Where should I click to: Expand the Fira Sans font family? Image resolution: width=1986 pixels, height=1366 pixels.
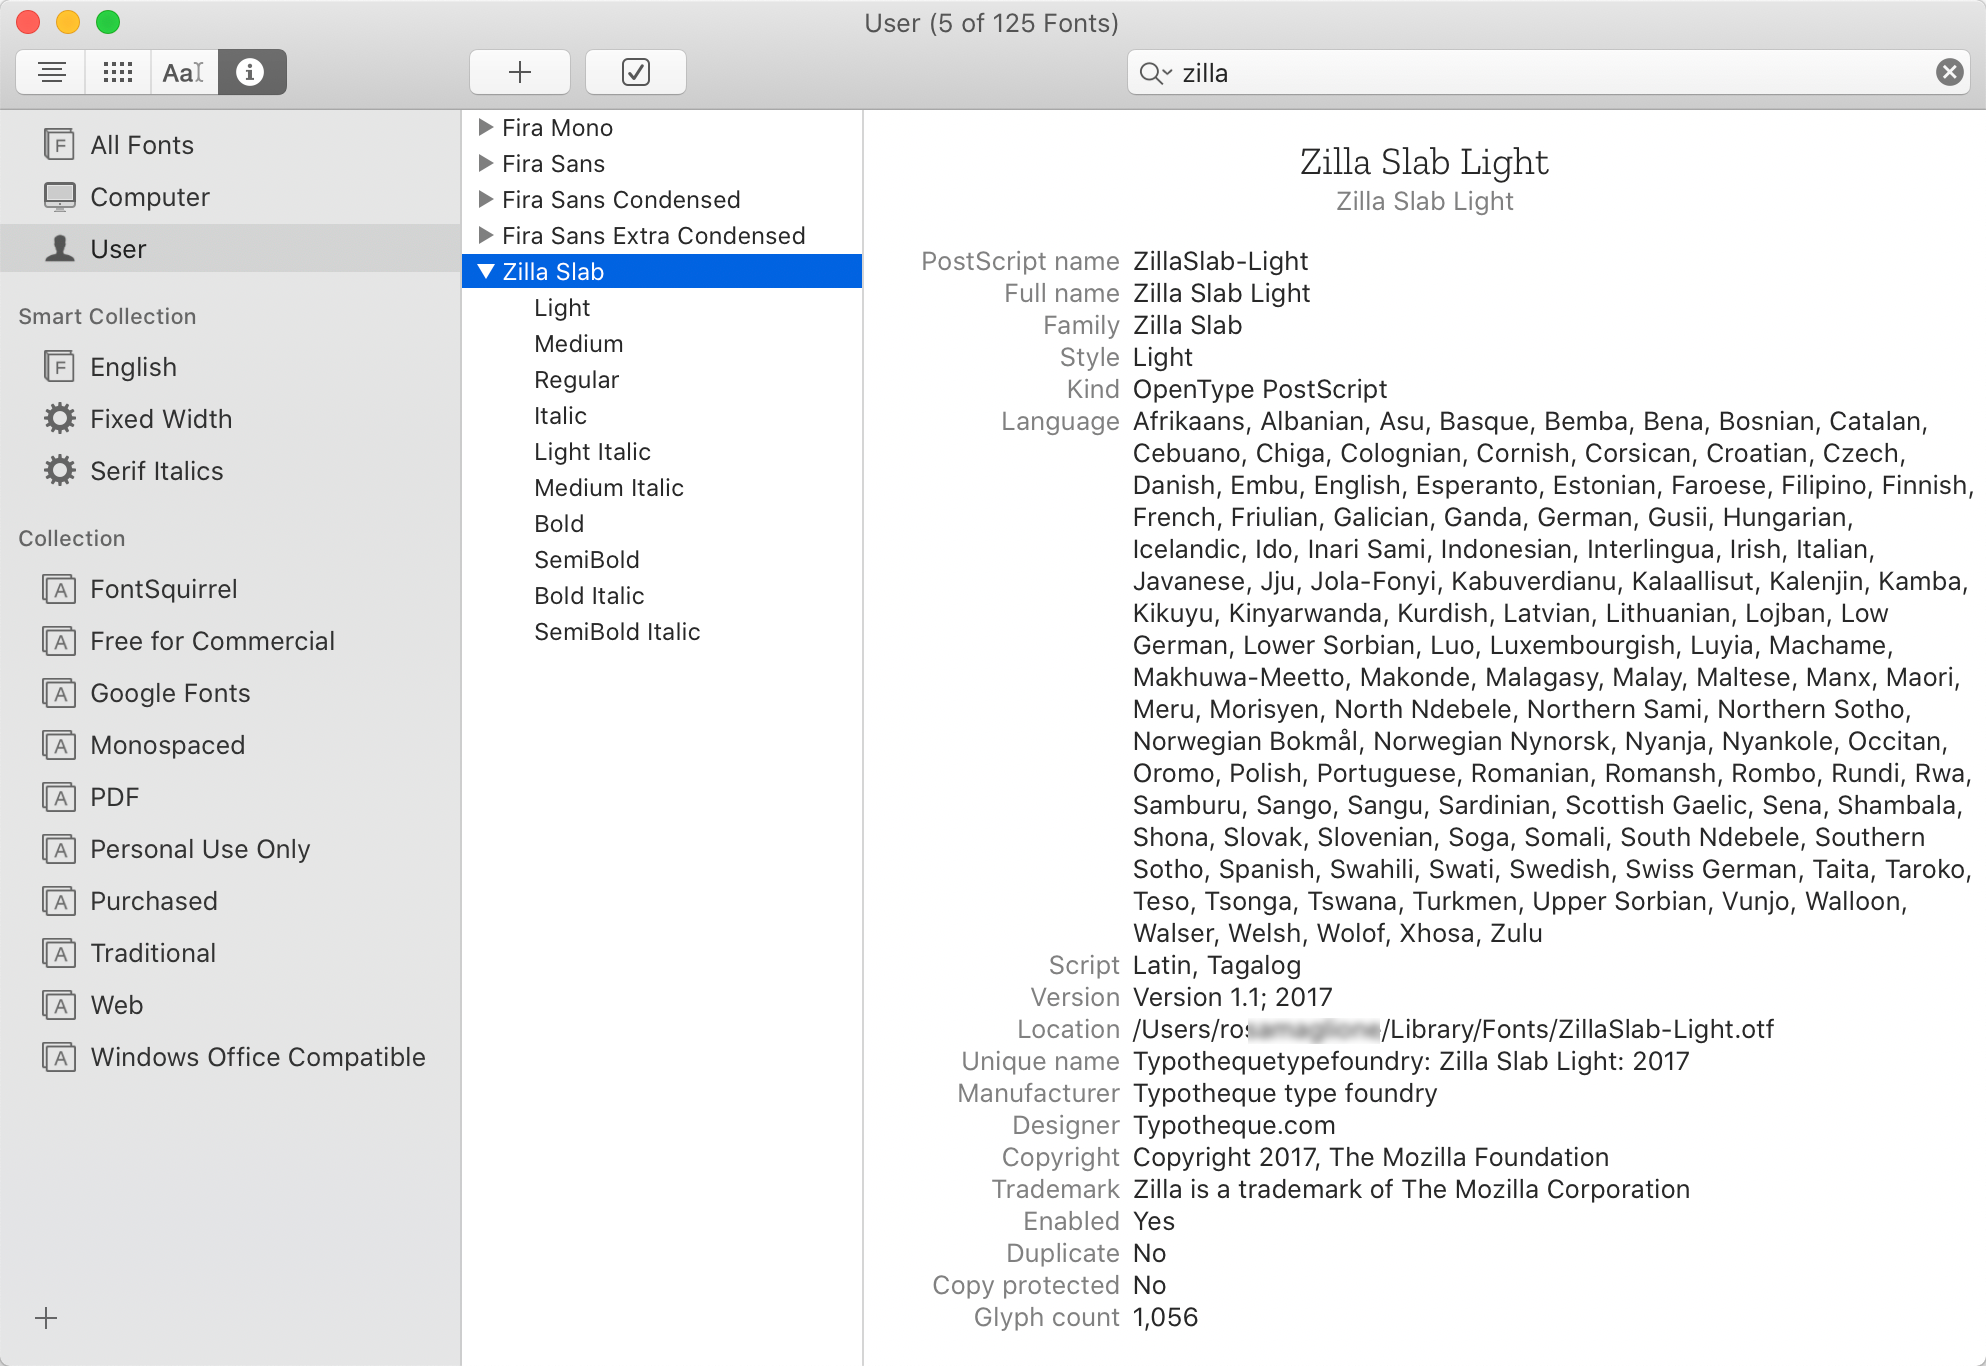483,163
